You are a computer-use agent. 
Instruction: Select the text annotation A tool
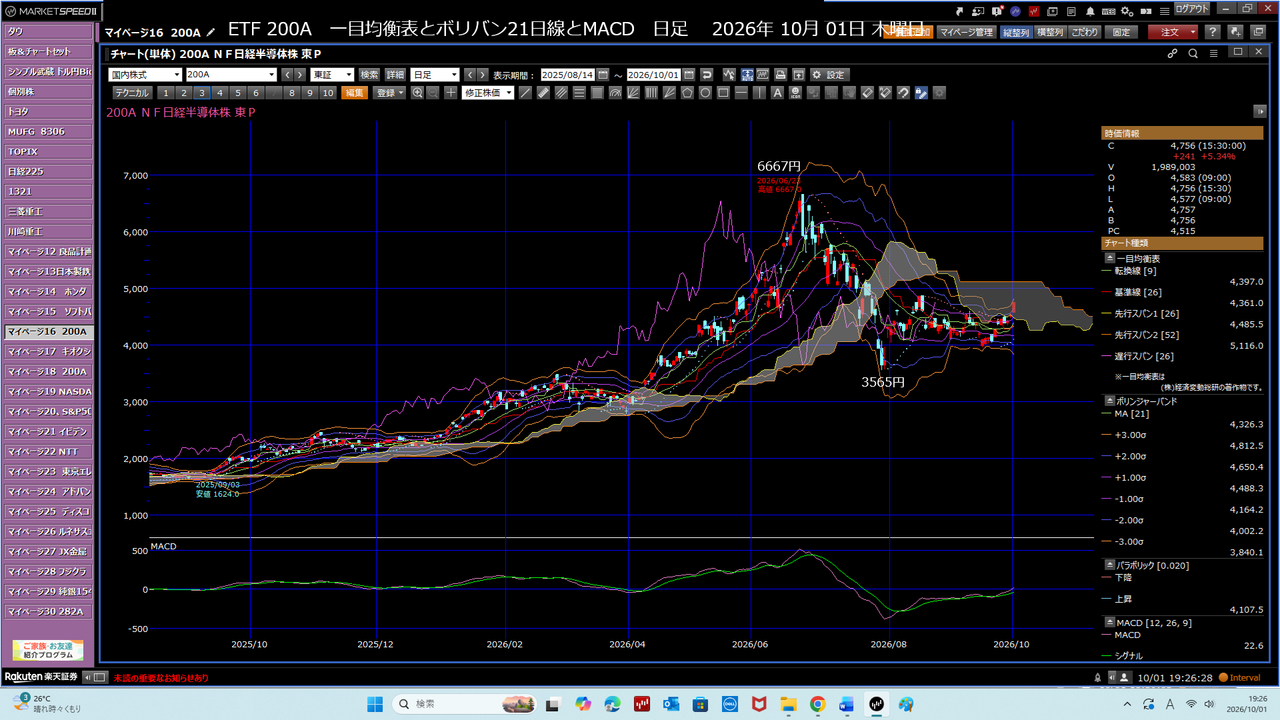[777, 93]
